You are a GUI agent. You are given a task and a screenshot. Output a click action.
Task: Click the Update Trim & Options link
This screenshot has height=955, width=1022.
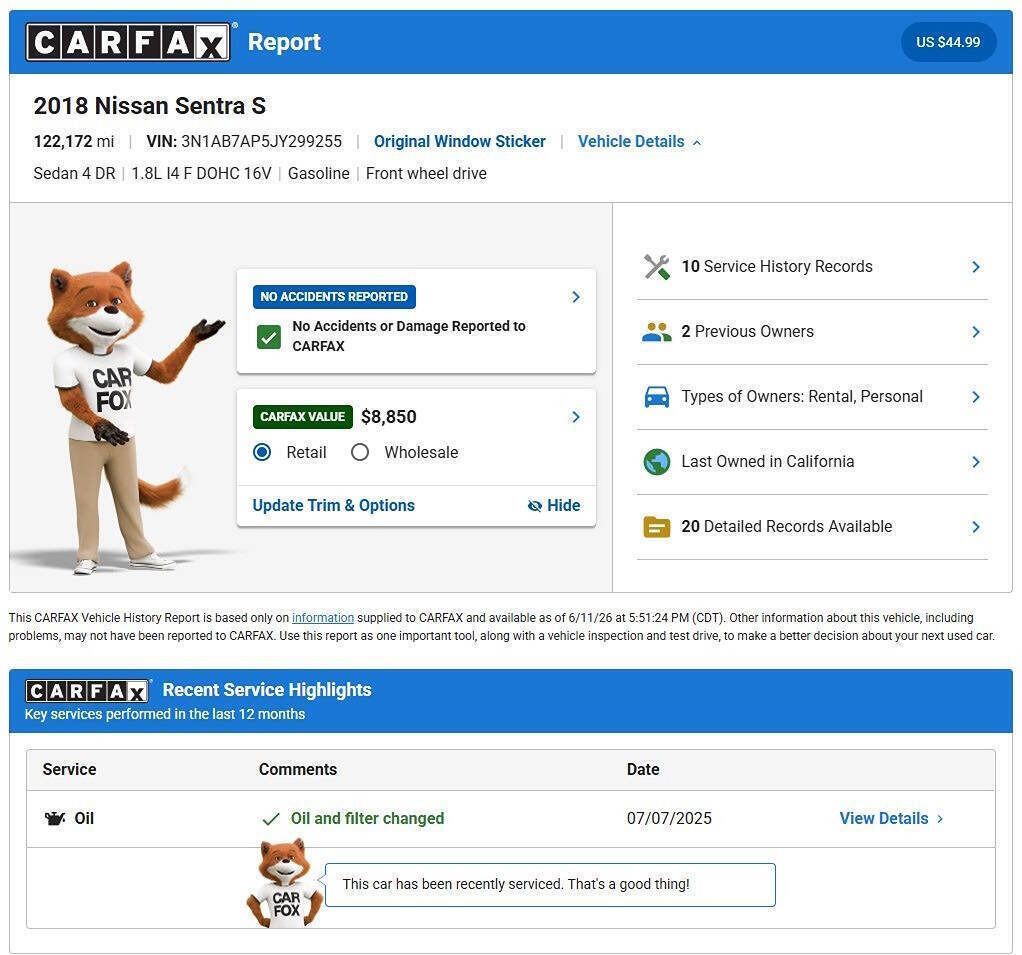pyautogui.click(x=333, y=505)
